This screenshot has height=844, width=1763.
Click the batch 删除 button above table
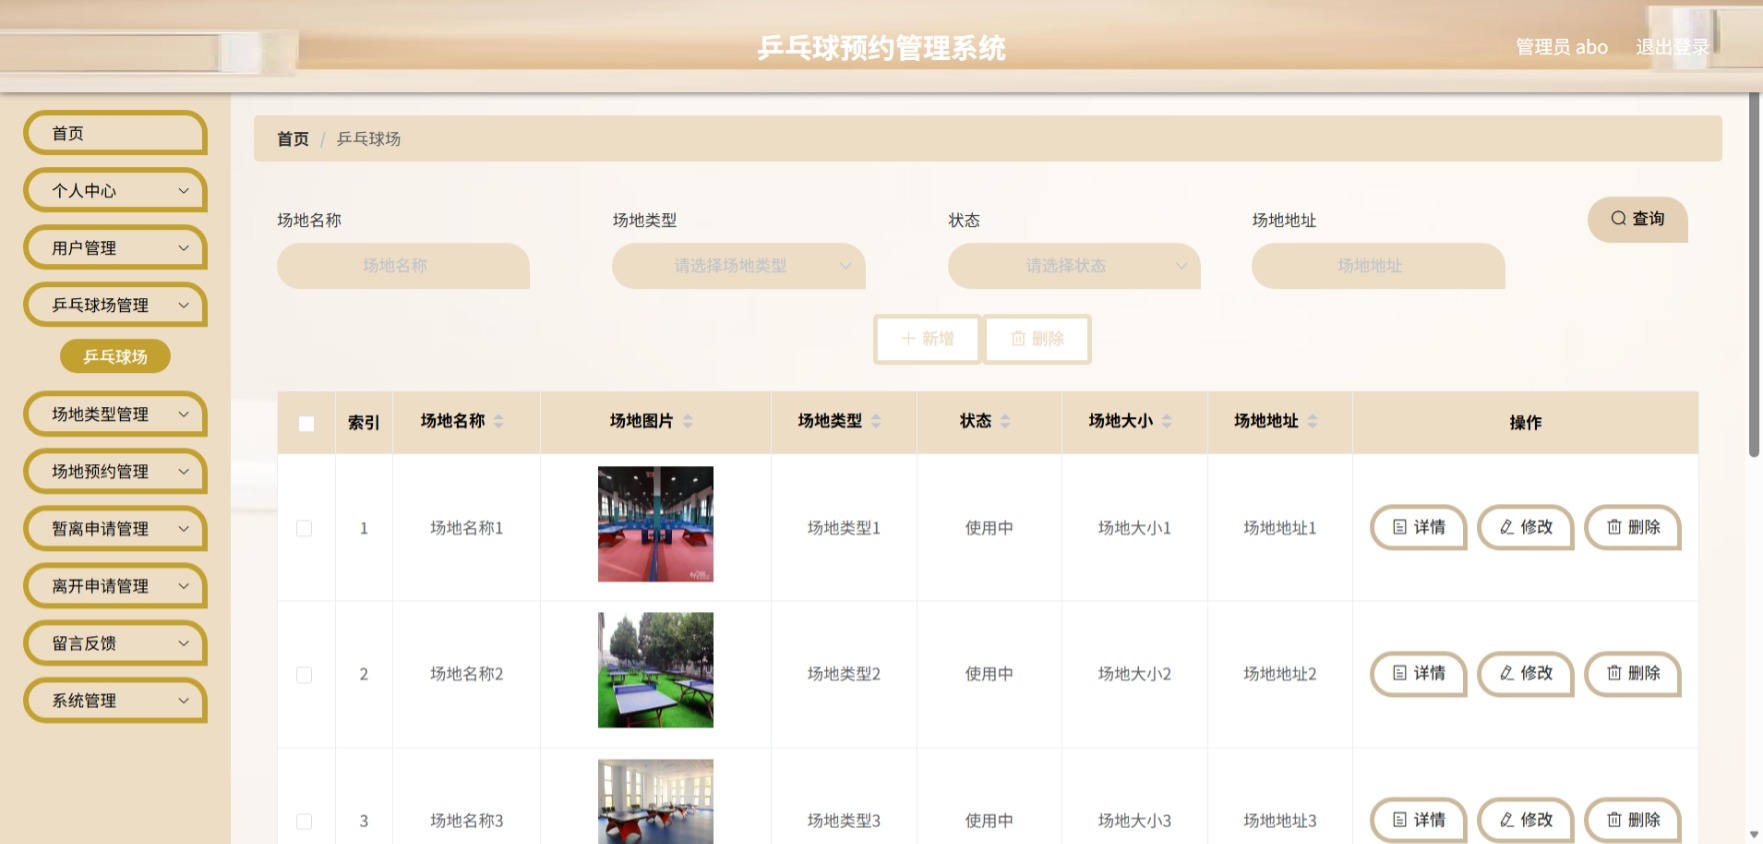pyautogui.click(x=1037, y=339)
